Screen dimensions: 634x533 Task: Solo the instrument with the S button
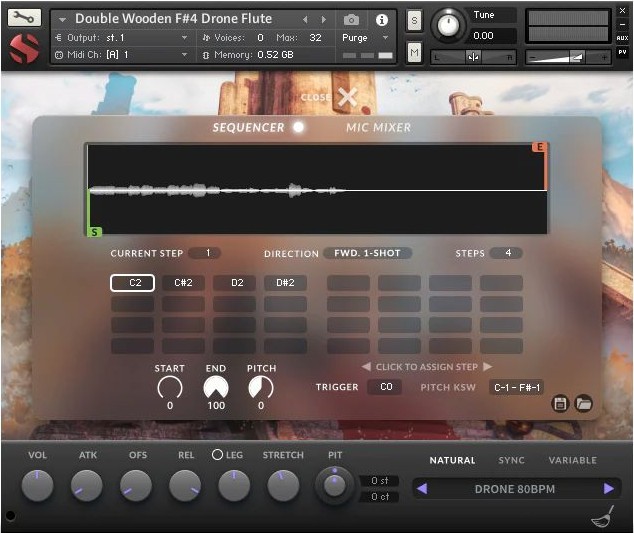[x=414, y=20]
